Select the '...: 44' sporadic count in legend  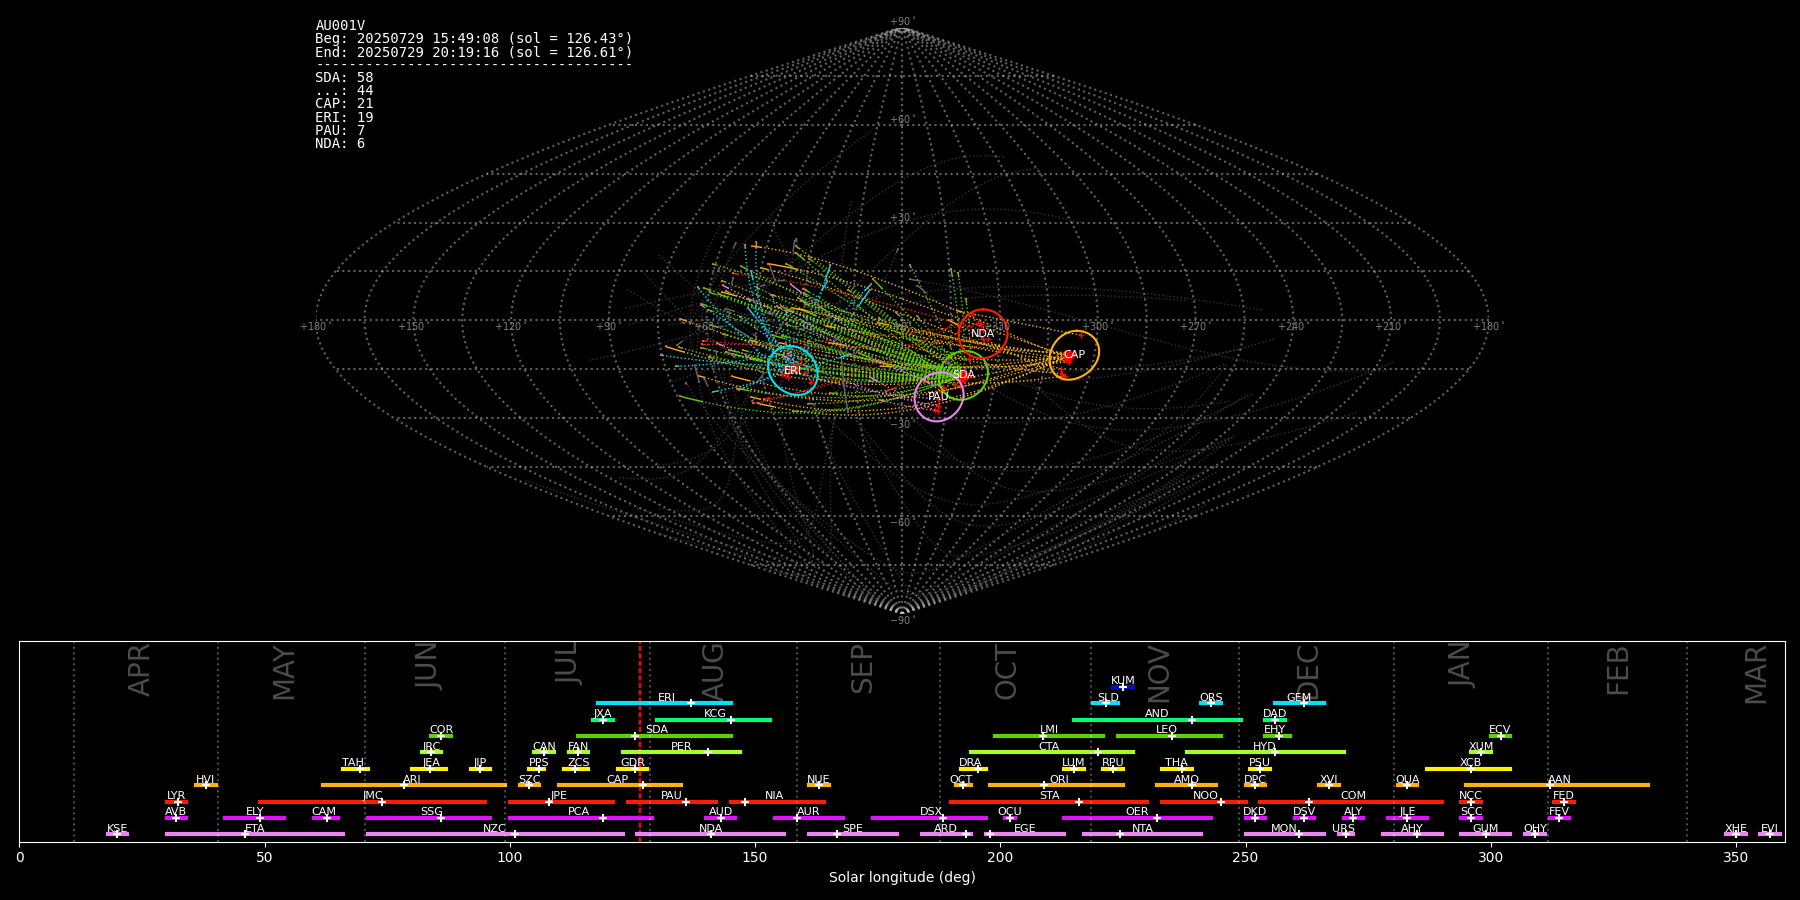(x=344, y=91)
